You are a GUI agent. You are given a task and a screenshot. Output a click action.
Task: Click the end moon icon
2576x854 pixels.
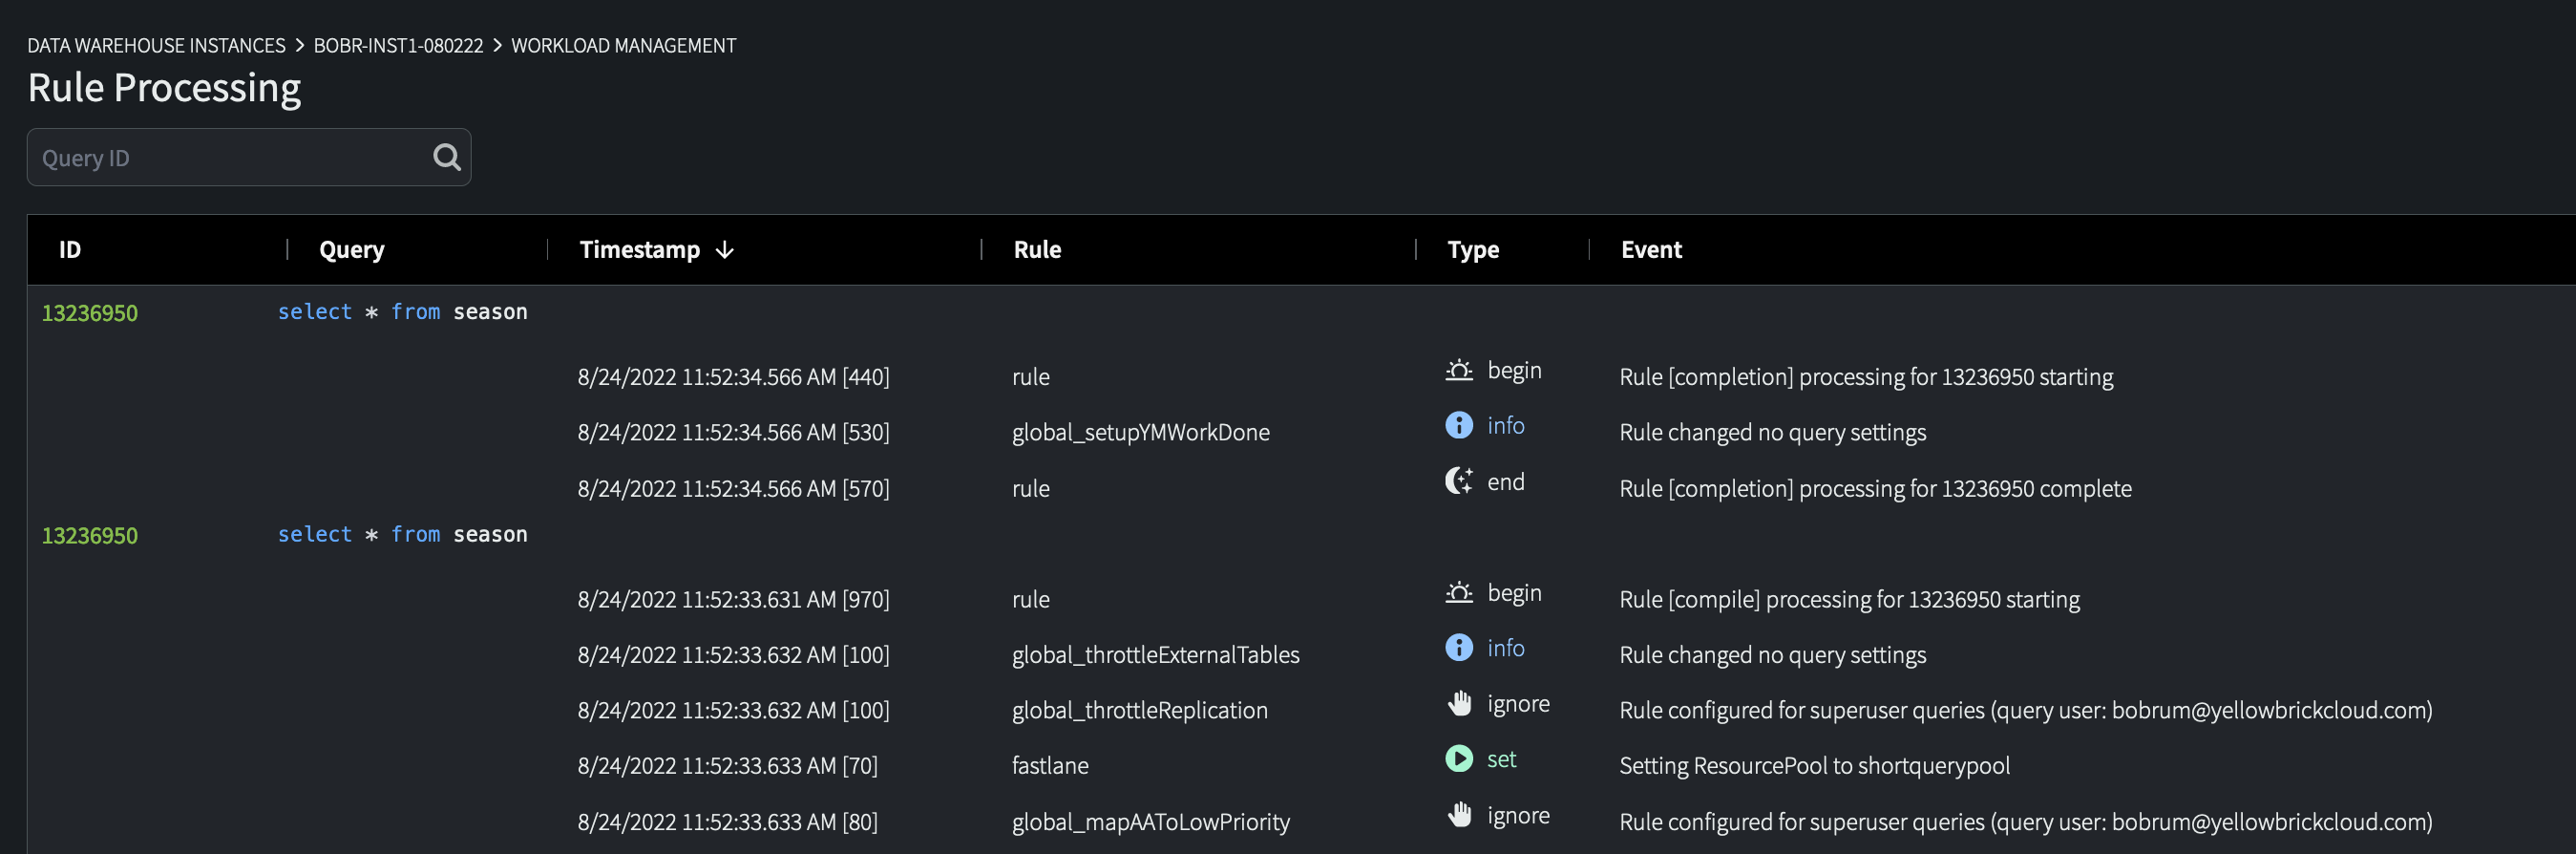pos(1459,482)
